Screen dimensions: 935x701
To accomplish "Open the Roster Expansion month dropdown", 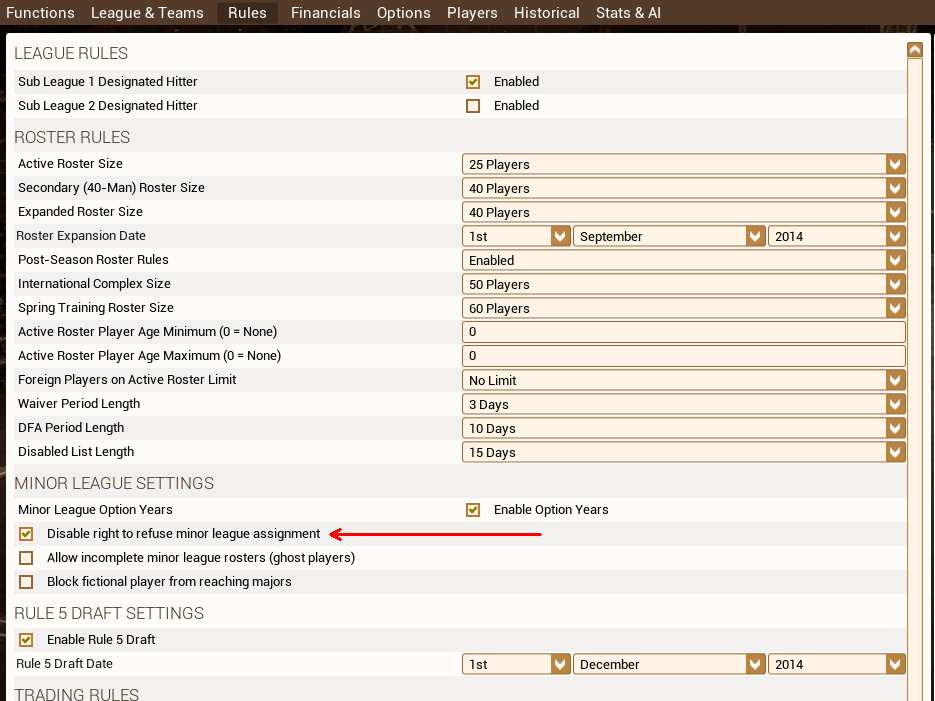I will click(669, 236).
